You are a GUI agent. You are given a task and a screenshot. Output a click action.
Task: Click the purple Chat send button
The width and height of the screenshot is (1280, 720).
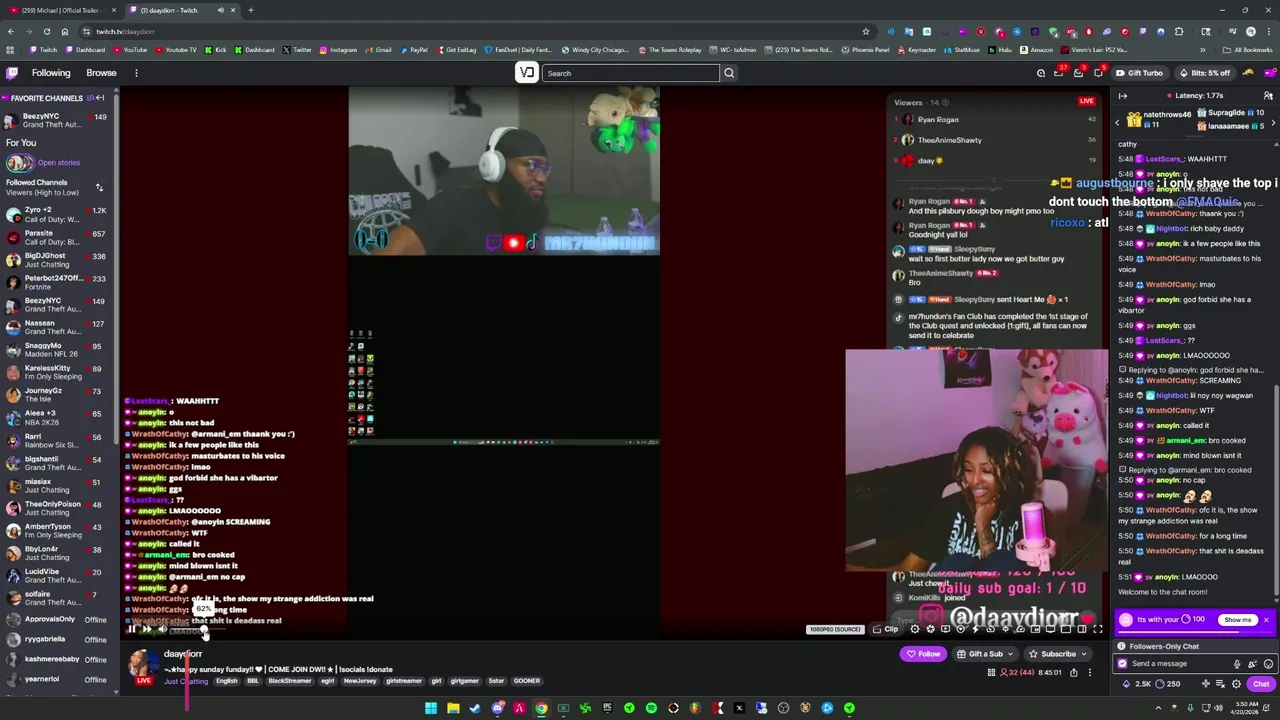pyautogui.click(x=1261, y=684)
